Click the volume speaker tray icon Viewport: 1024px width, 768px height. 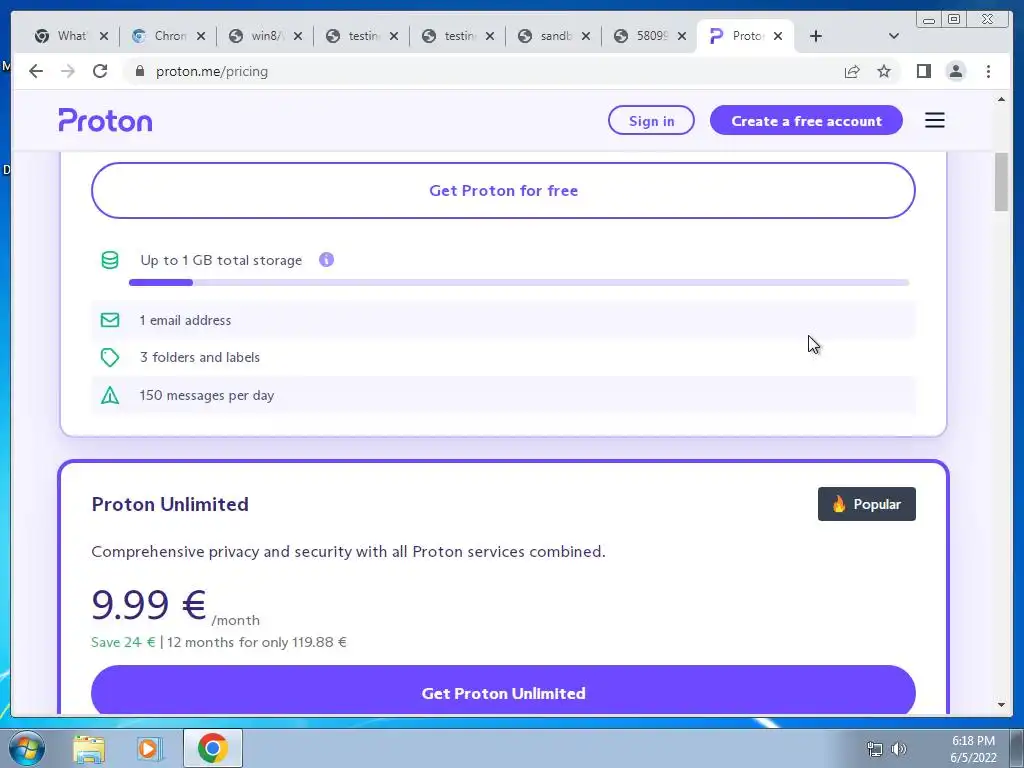point(899,749)
